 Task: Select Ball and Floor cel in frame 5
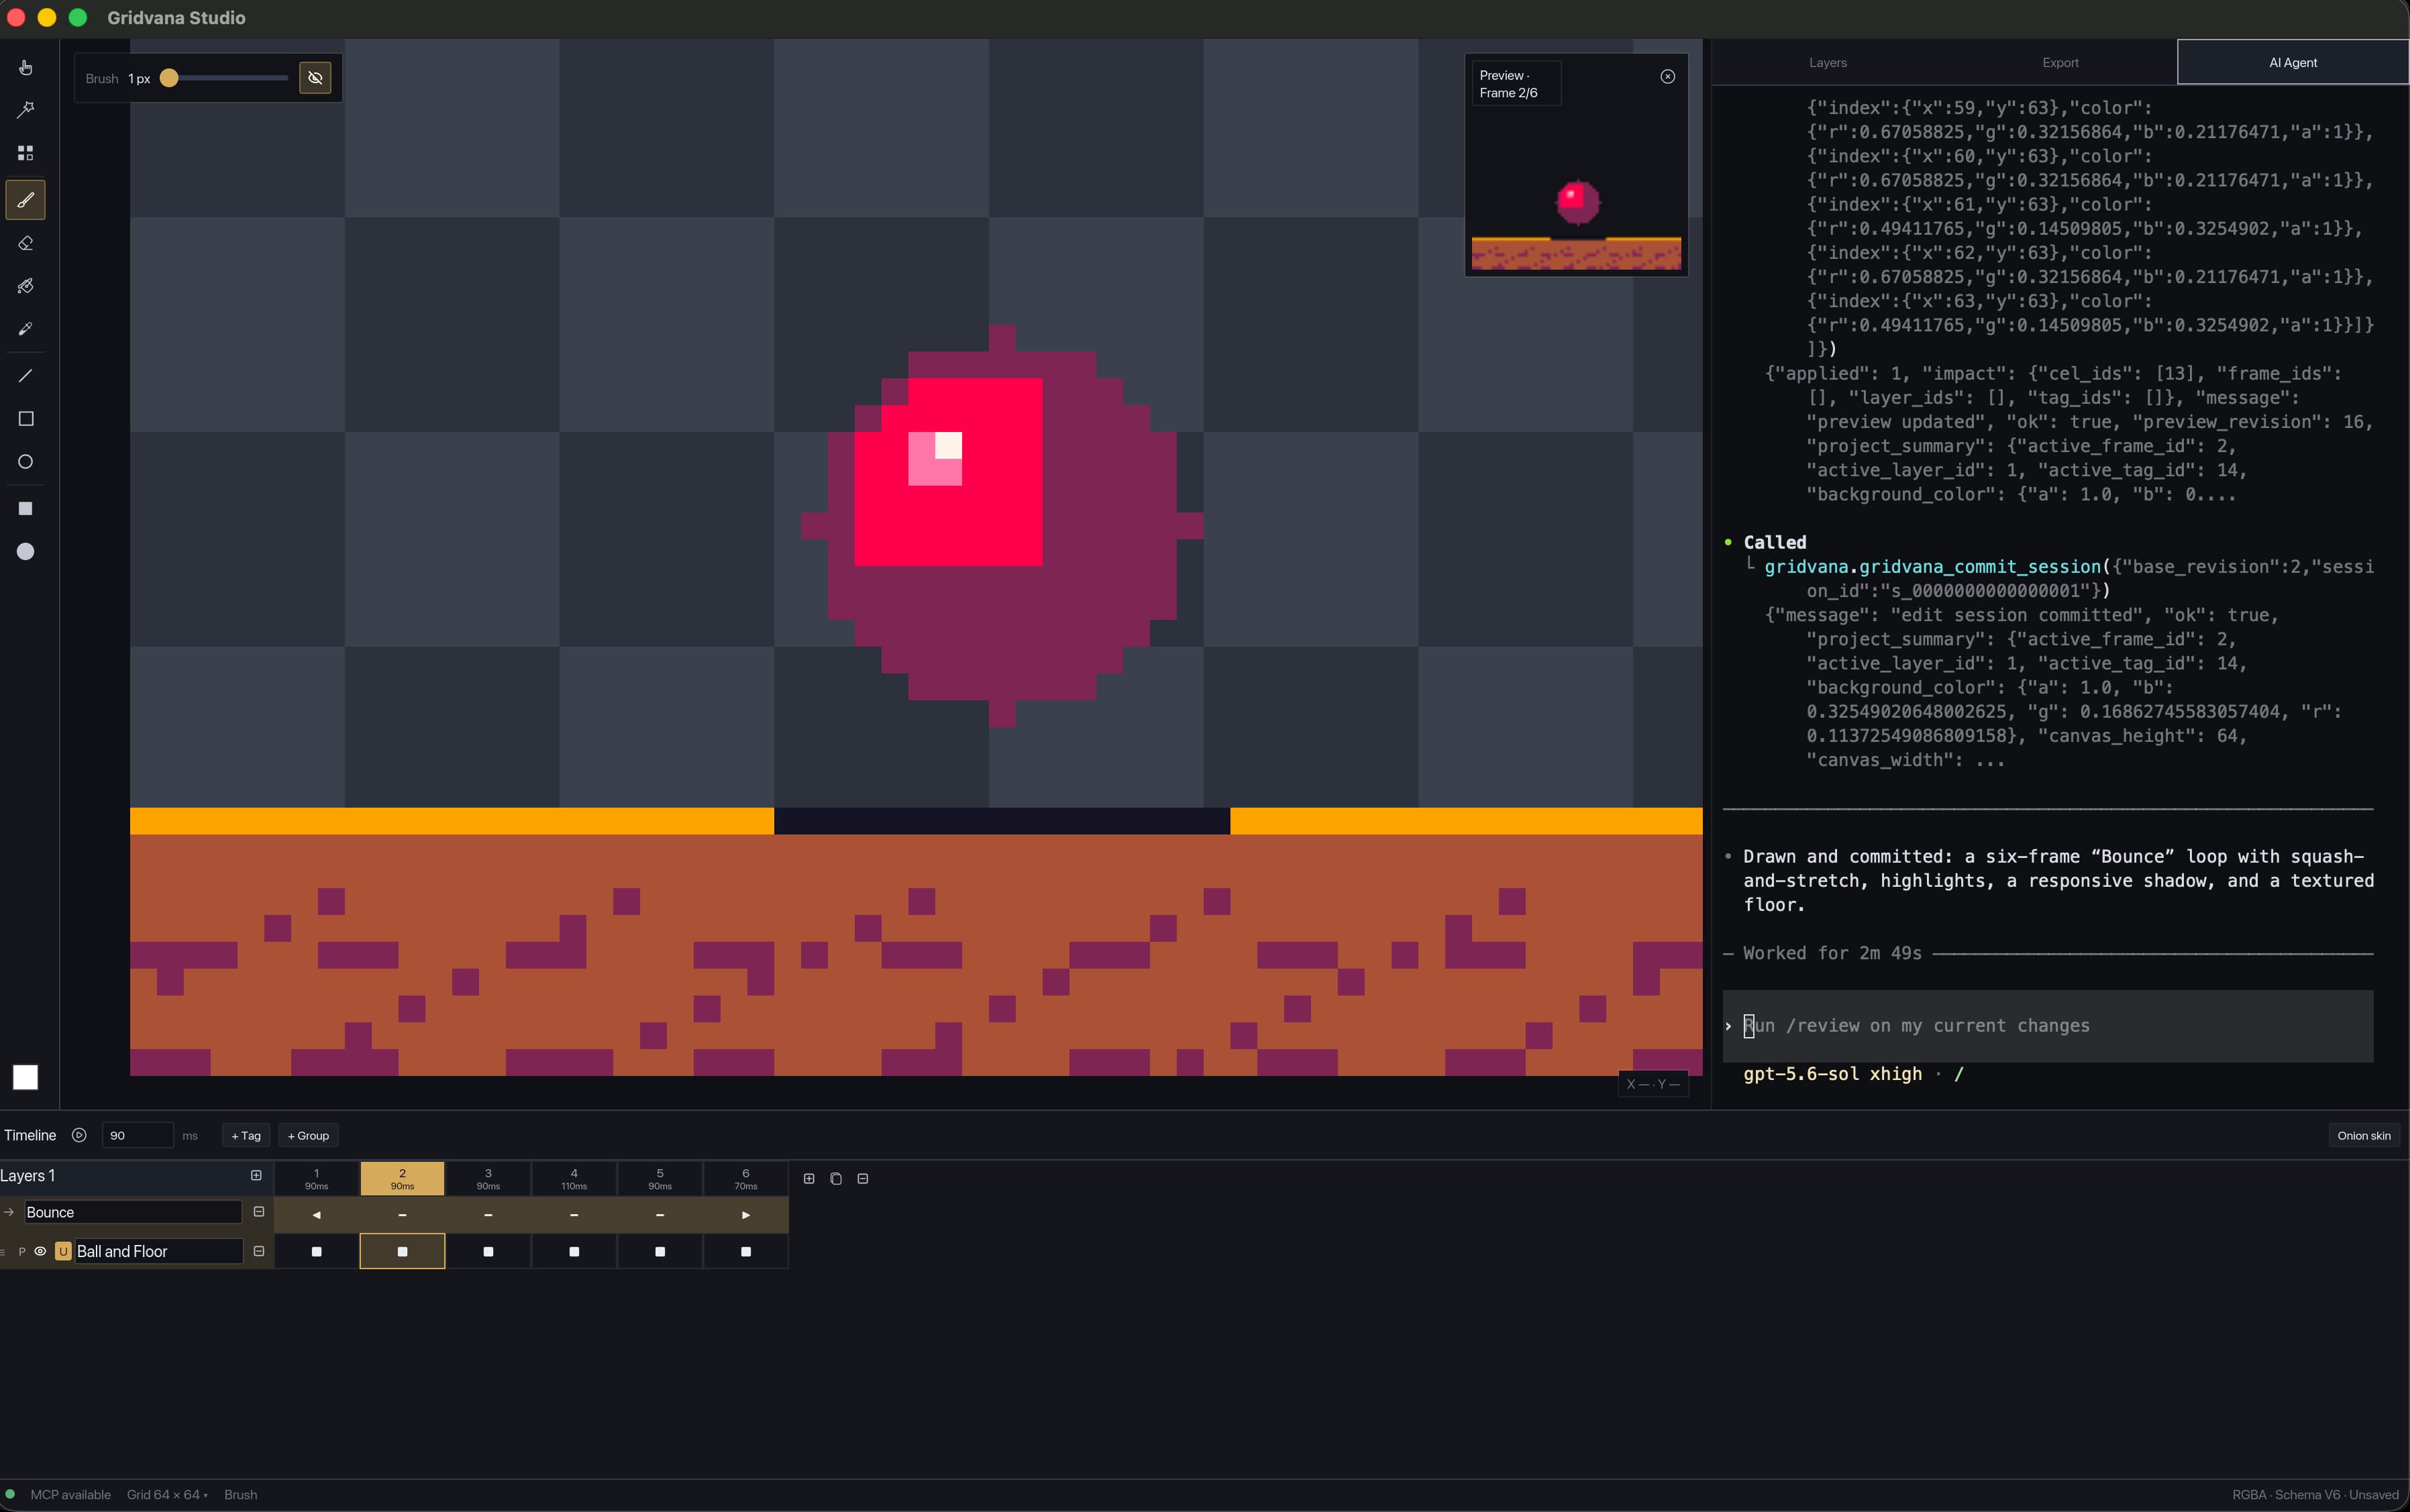[x=660, y=1251]
